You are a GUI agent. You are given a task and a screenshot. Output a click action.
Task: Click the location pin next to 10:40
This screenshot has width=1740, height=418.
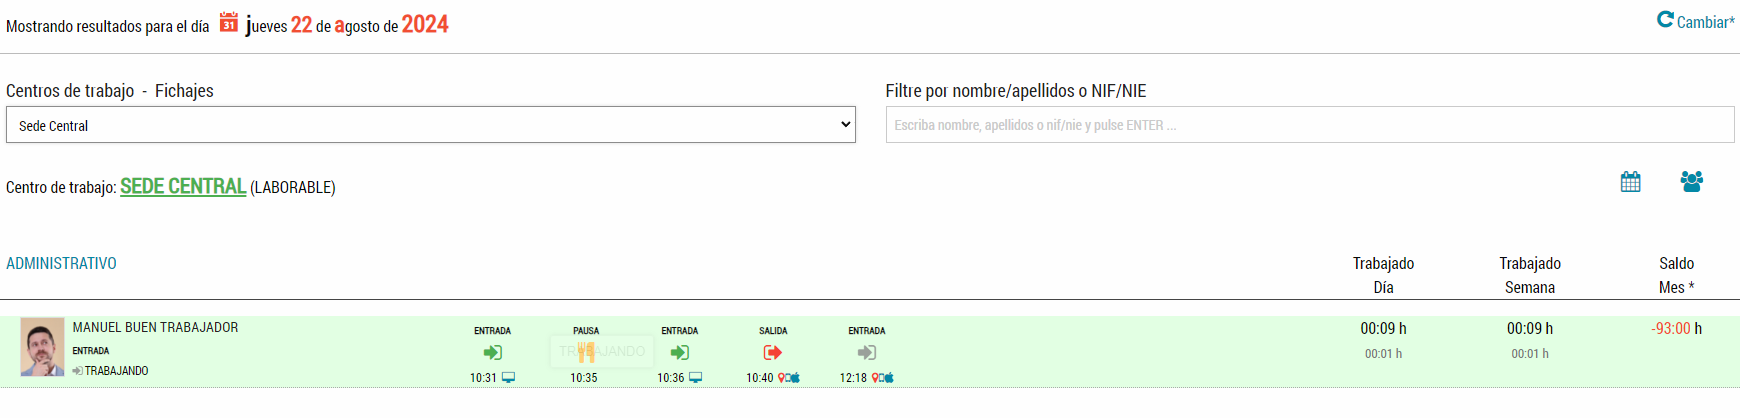(x=781, y=378)
